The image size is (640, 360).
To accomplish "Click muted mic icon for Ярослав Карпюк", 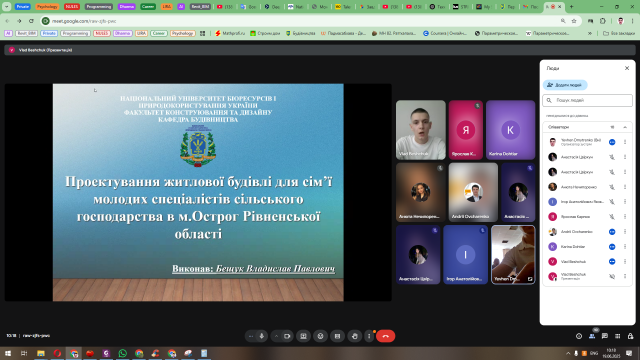I will tap(612, 217).
